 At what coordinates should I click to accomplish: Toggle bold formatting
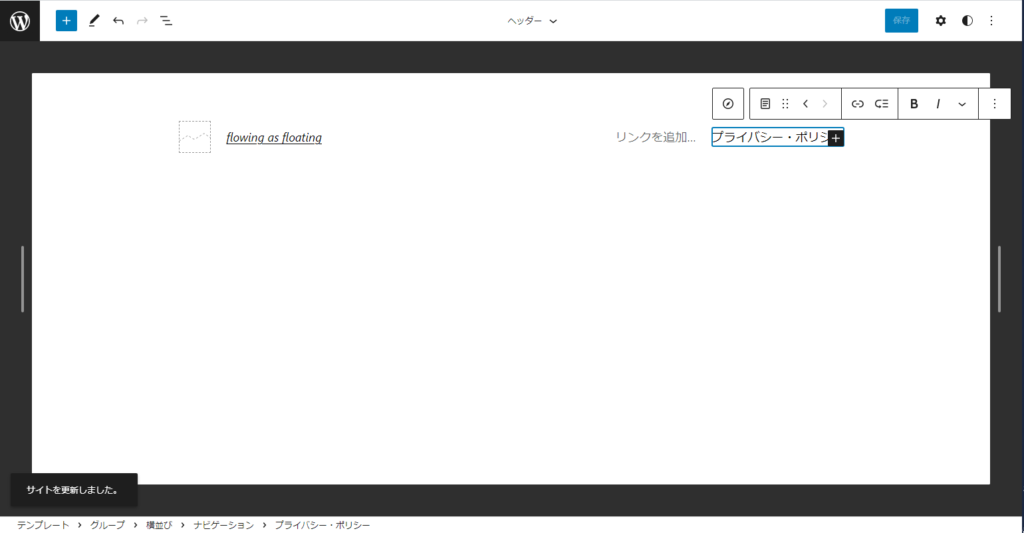(914, 104)
